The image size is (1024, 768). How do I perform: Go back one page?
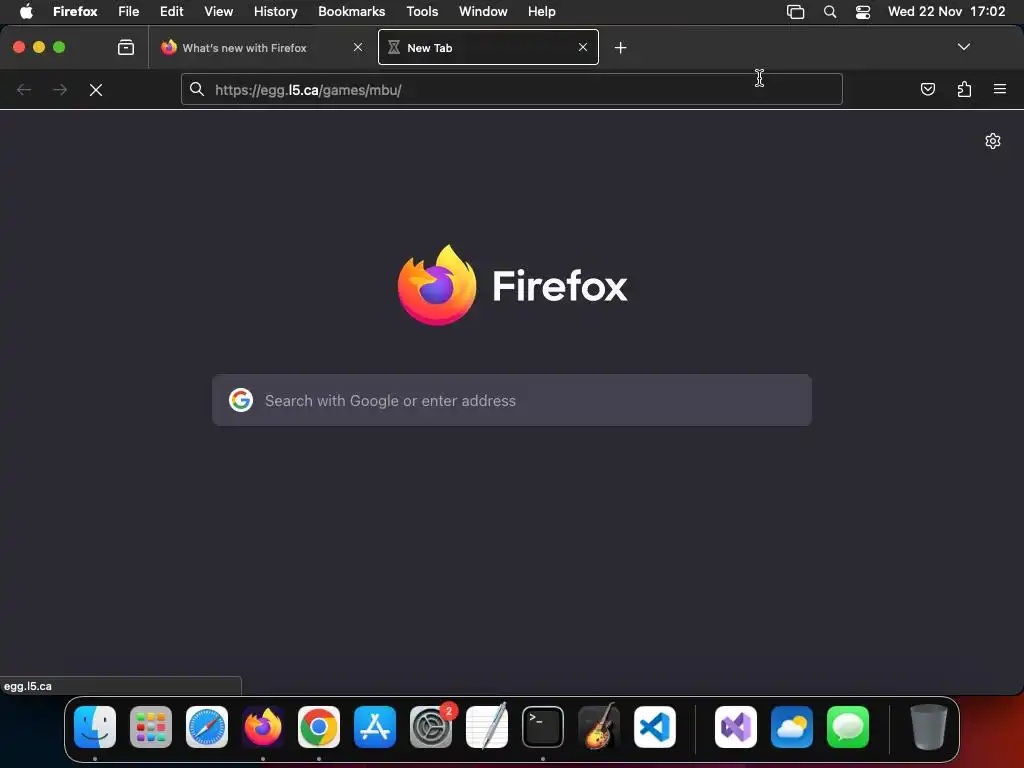coord(24,90)
